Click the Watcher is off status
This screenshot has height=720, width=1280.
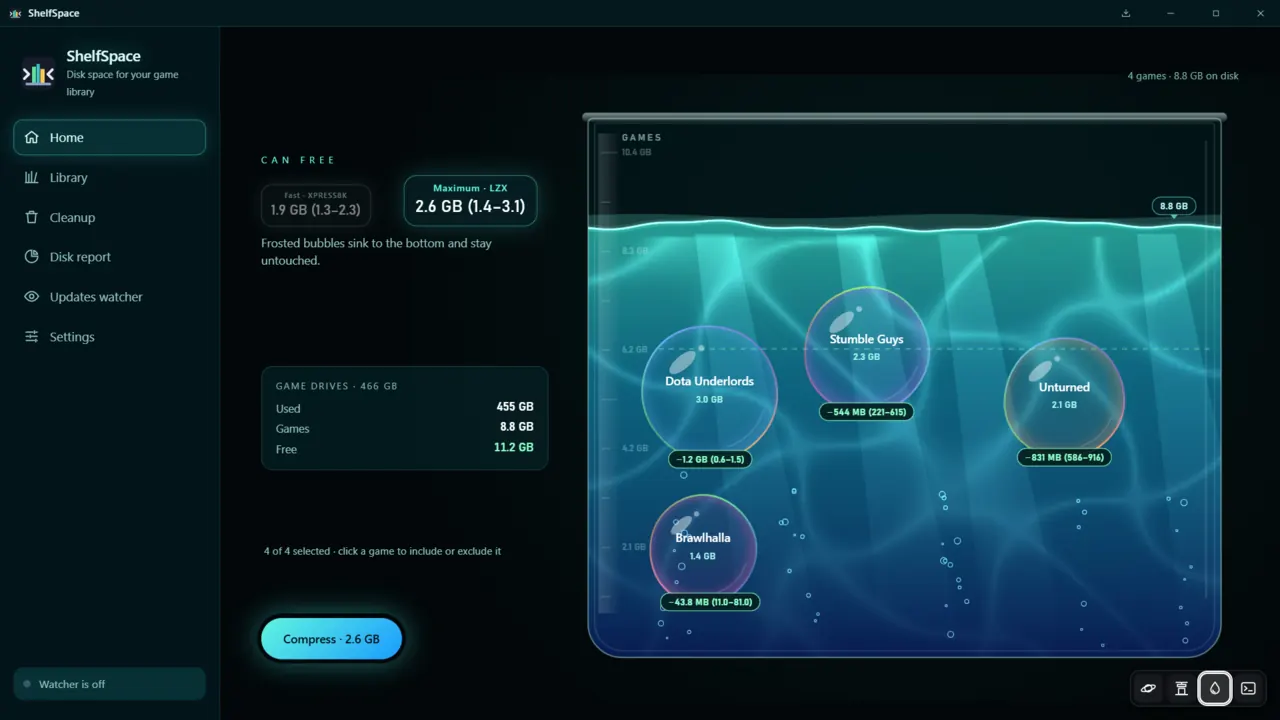coord(109,684)
